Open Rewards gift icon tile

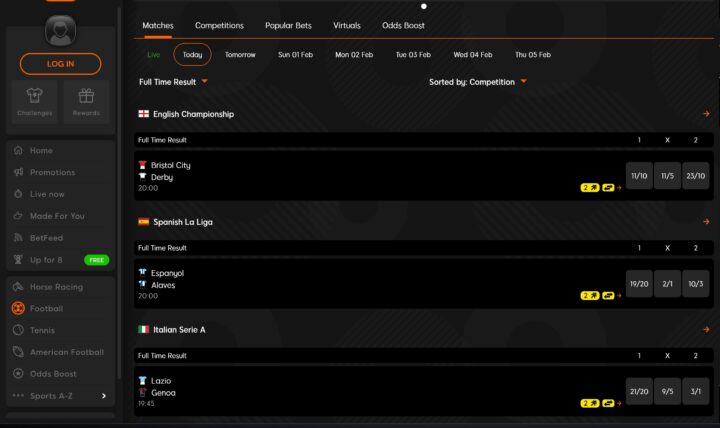86,102
